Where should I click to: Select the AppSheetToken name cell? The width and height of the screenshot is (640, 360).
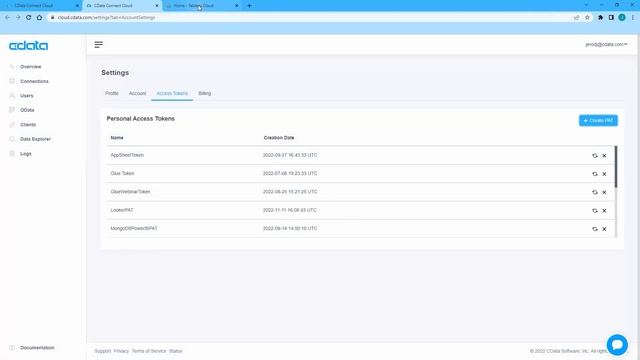tap(127, 155)
